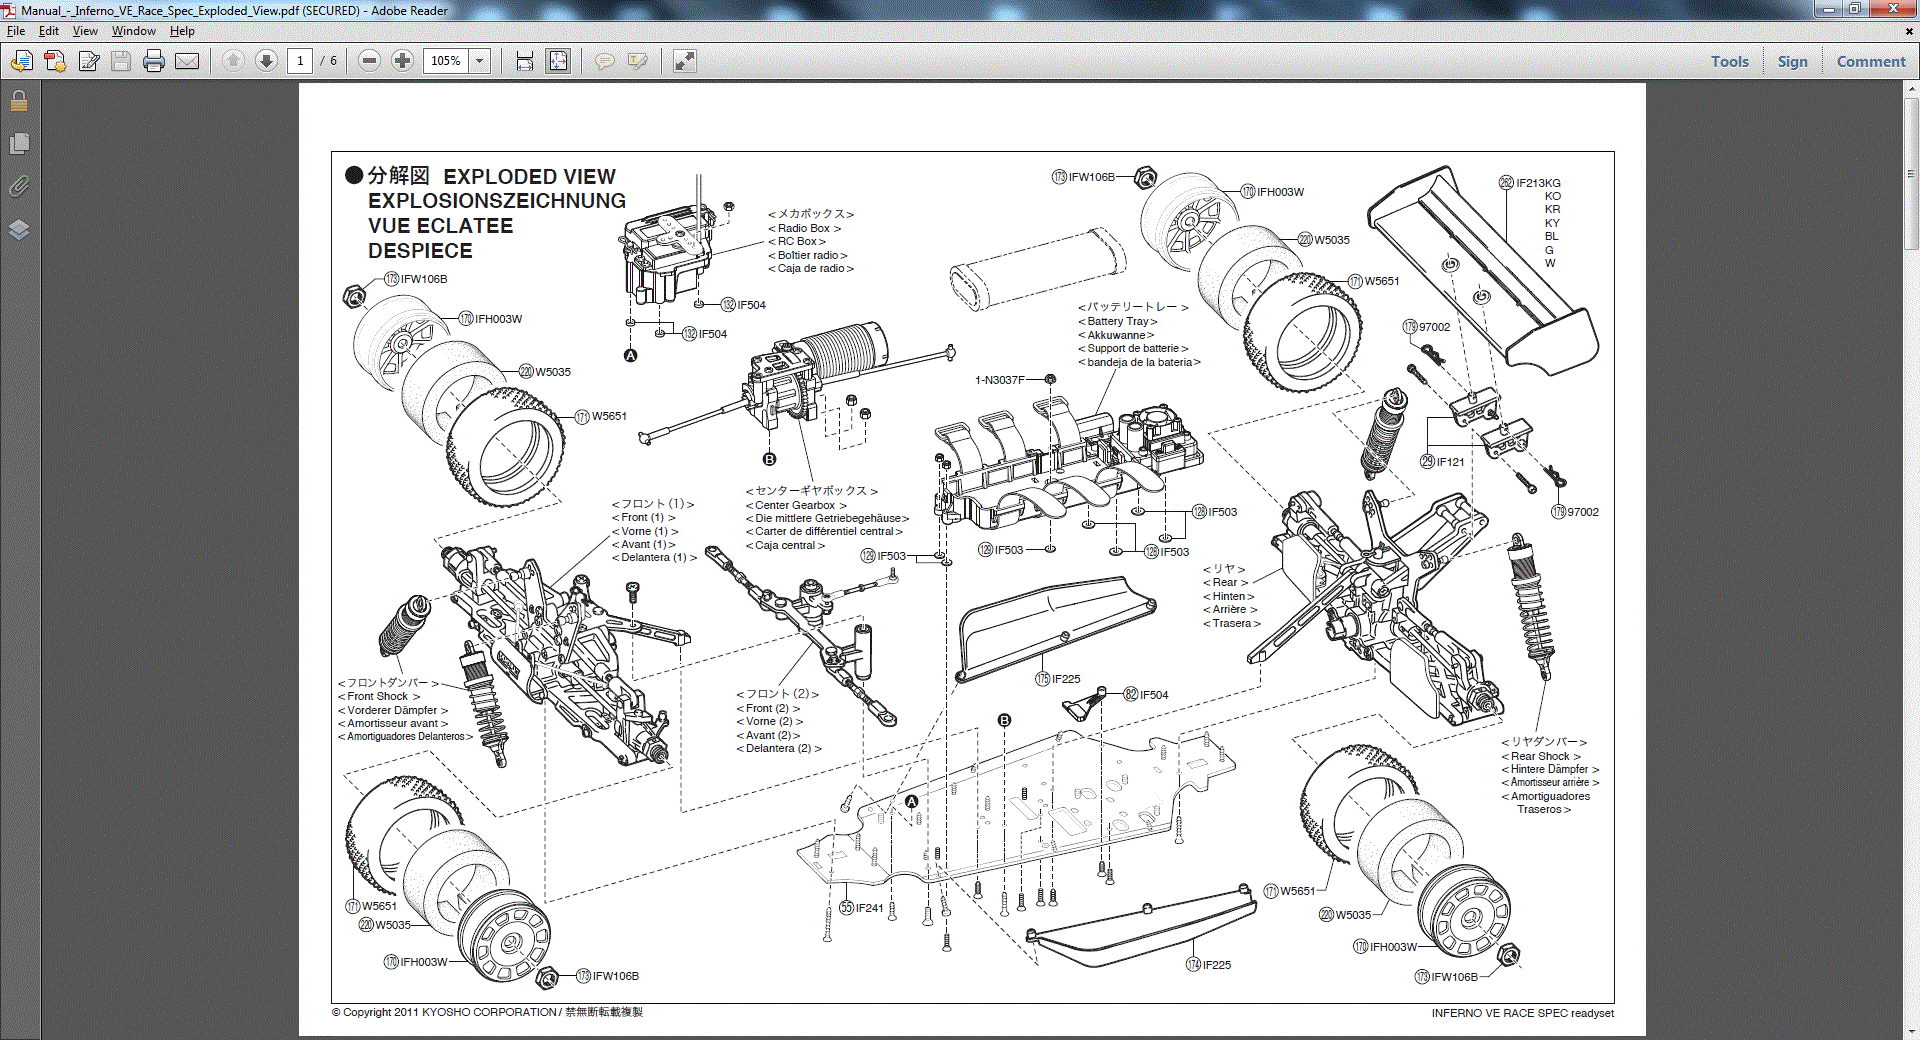Open the Window menu
Screen dimensions: 1920x1040
click(133, 31)
